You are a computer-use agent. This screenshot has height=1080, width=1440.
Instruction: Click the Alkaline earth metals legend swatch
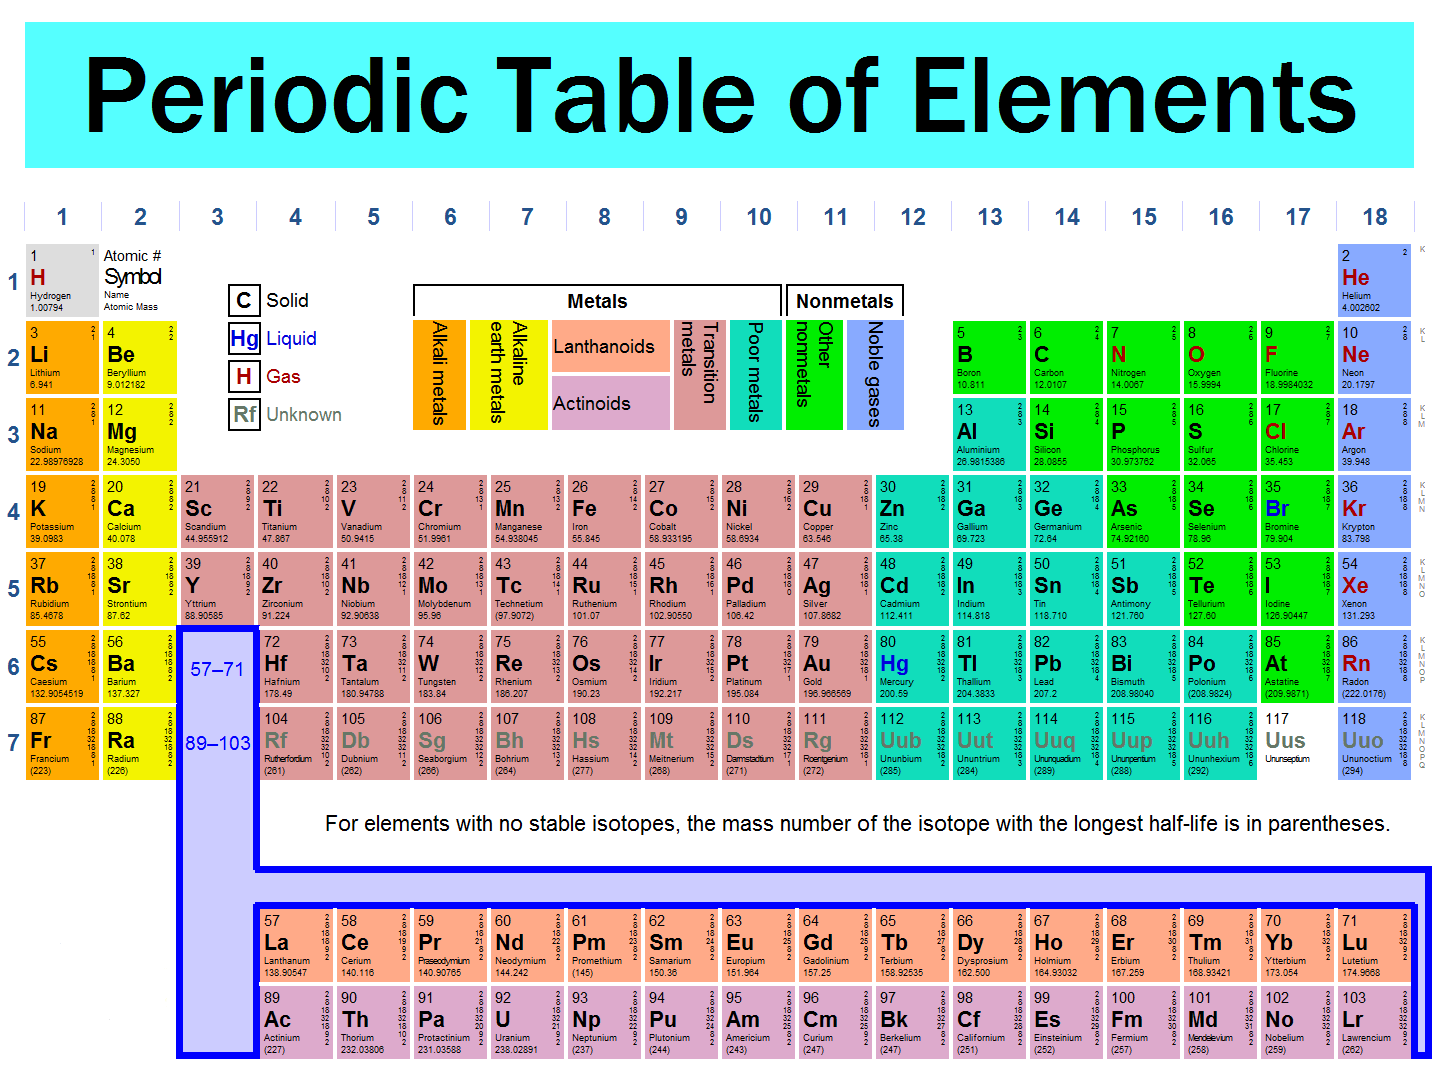tap(509, 375)
